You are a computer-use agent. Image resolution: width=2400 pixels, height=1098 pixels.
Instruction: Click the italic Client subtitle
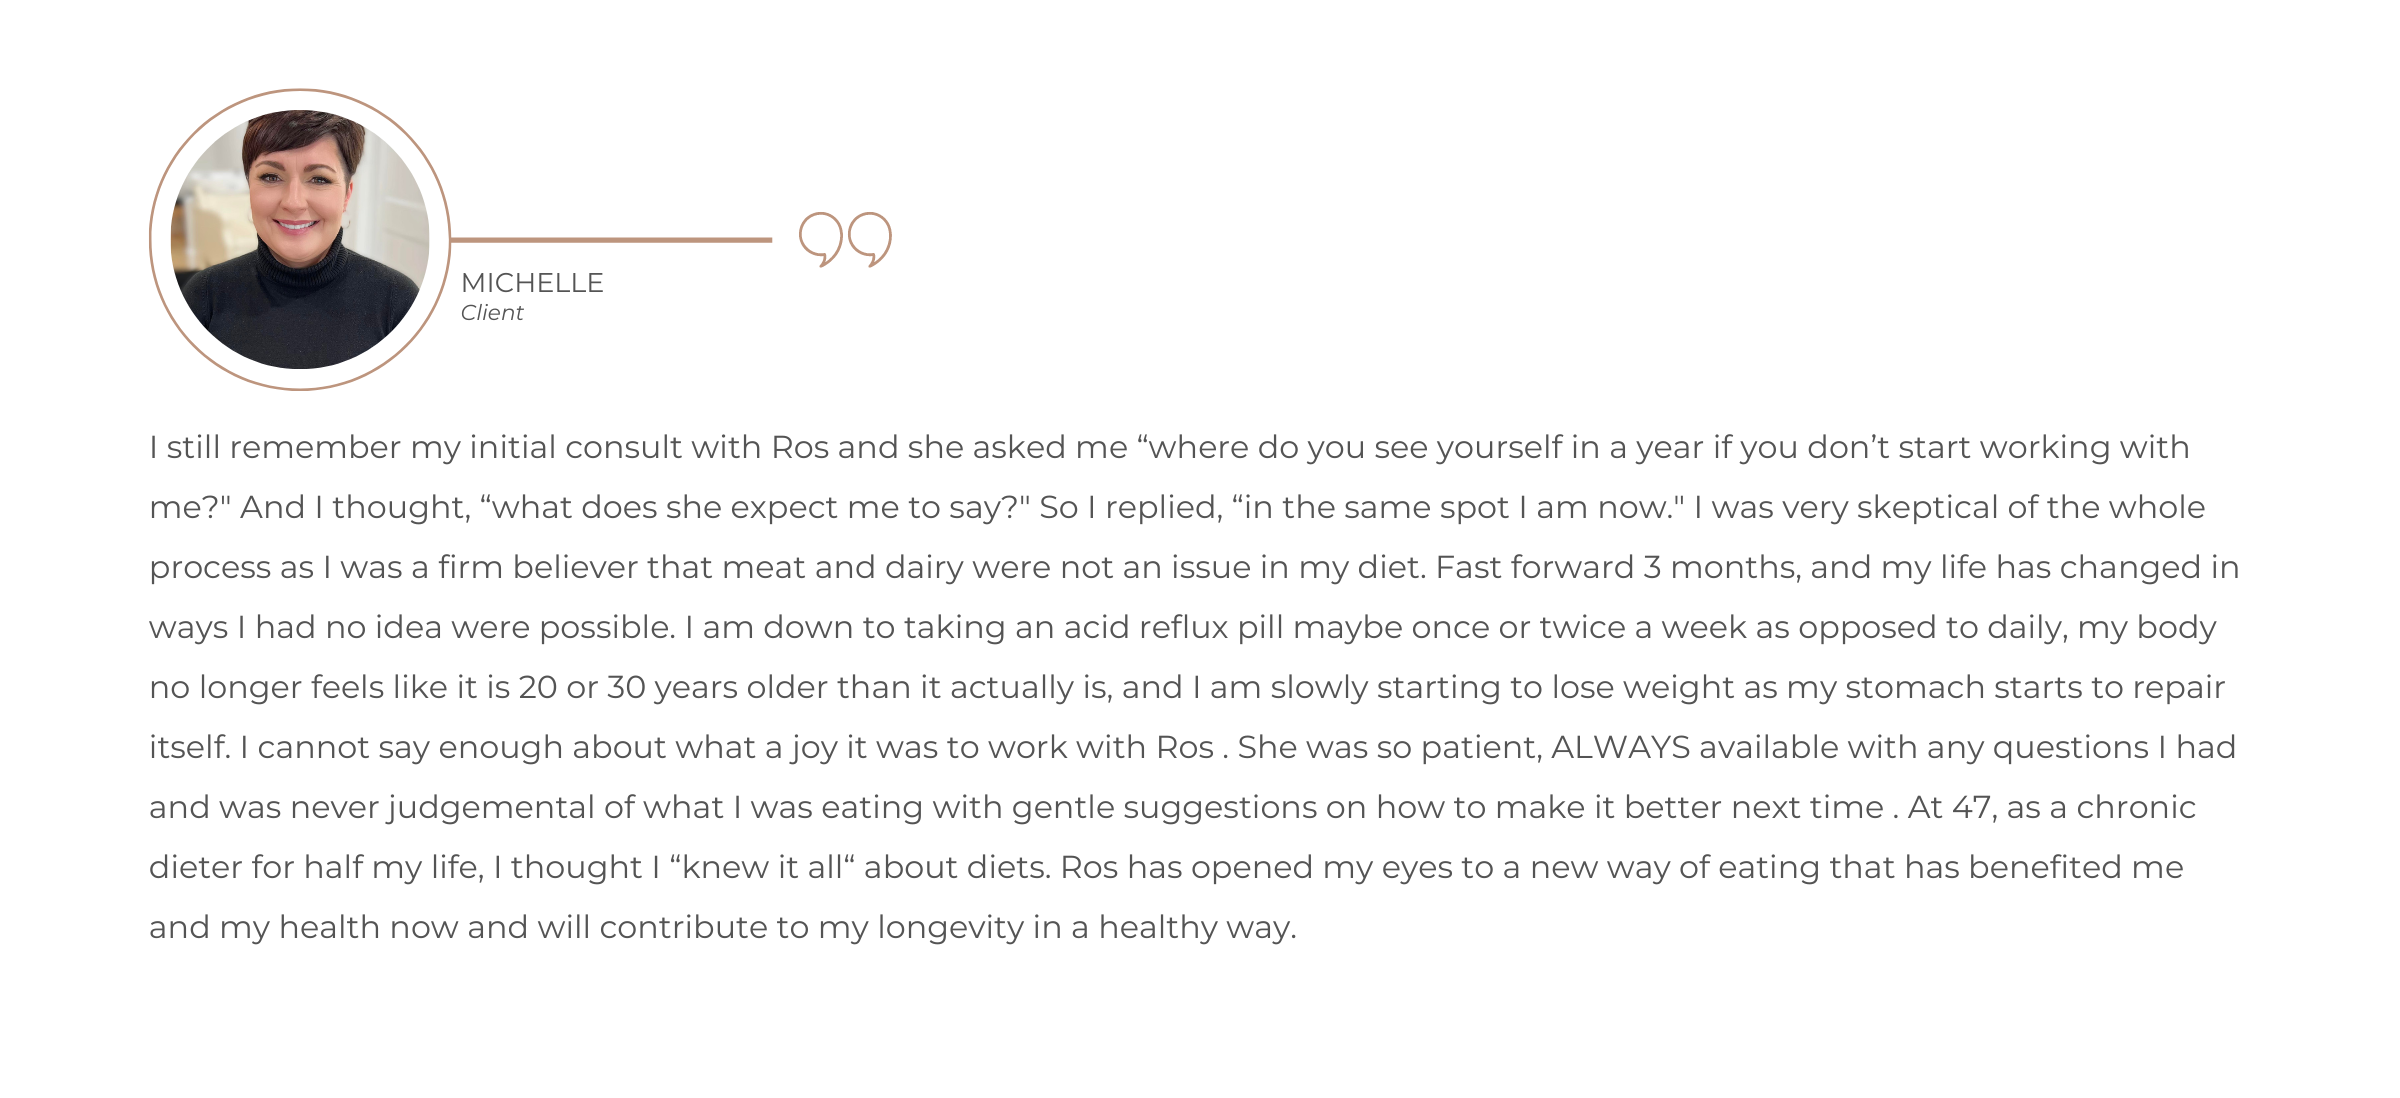coord(492,313)
